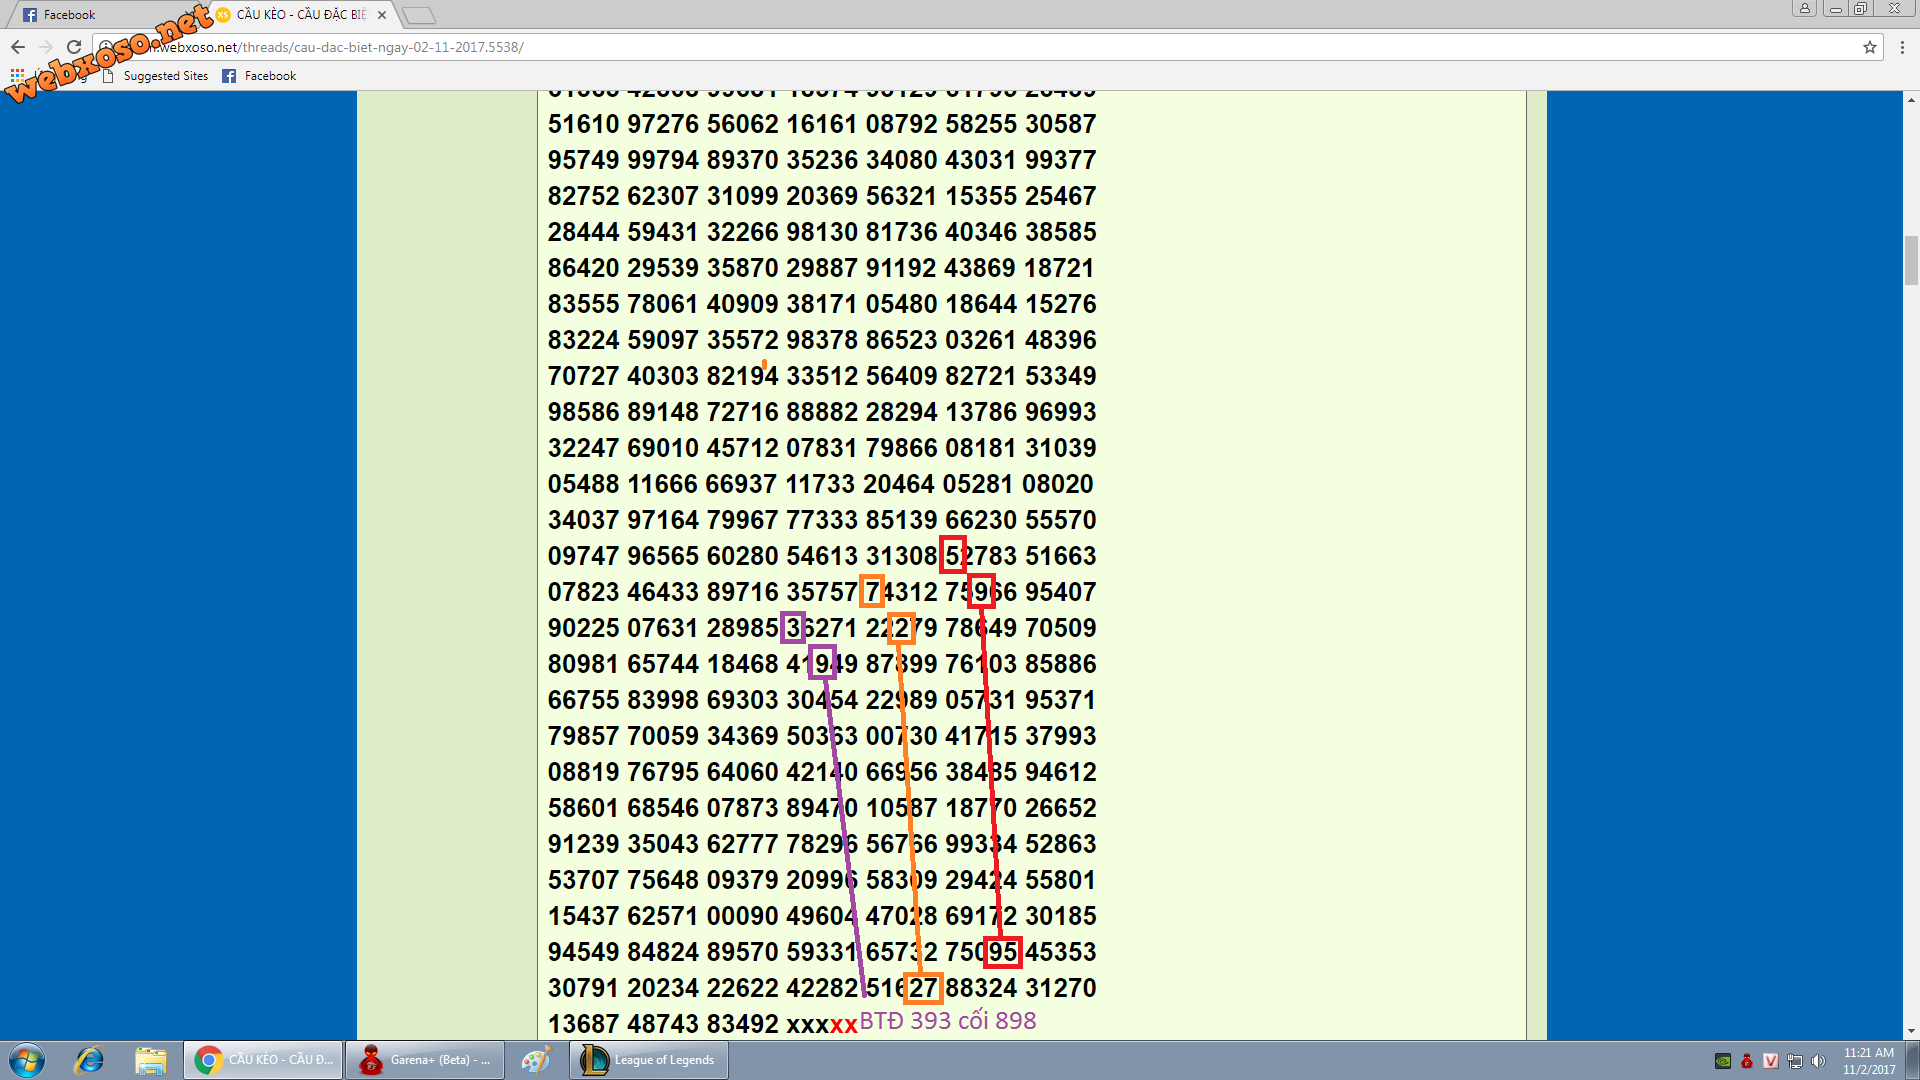Click the Chrome browser icon in taskbar
Image resolution: width=1920 pixels, height=1080 pixels.
coord(206,1059)
